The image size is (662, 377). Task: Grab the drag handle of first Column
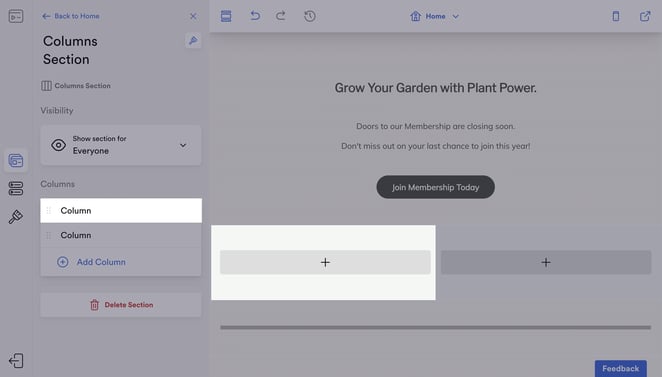(49, 210)
